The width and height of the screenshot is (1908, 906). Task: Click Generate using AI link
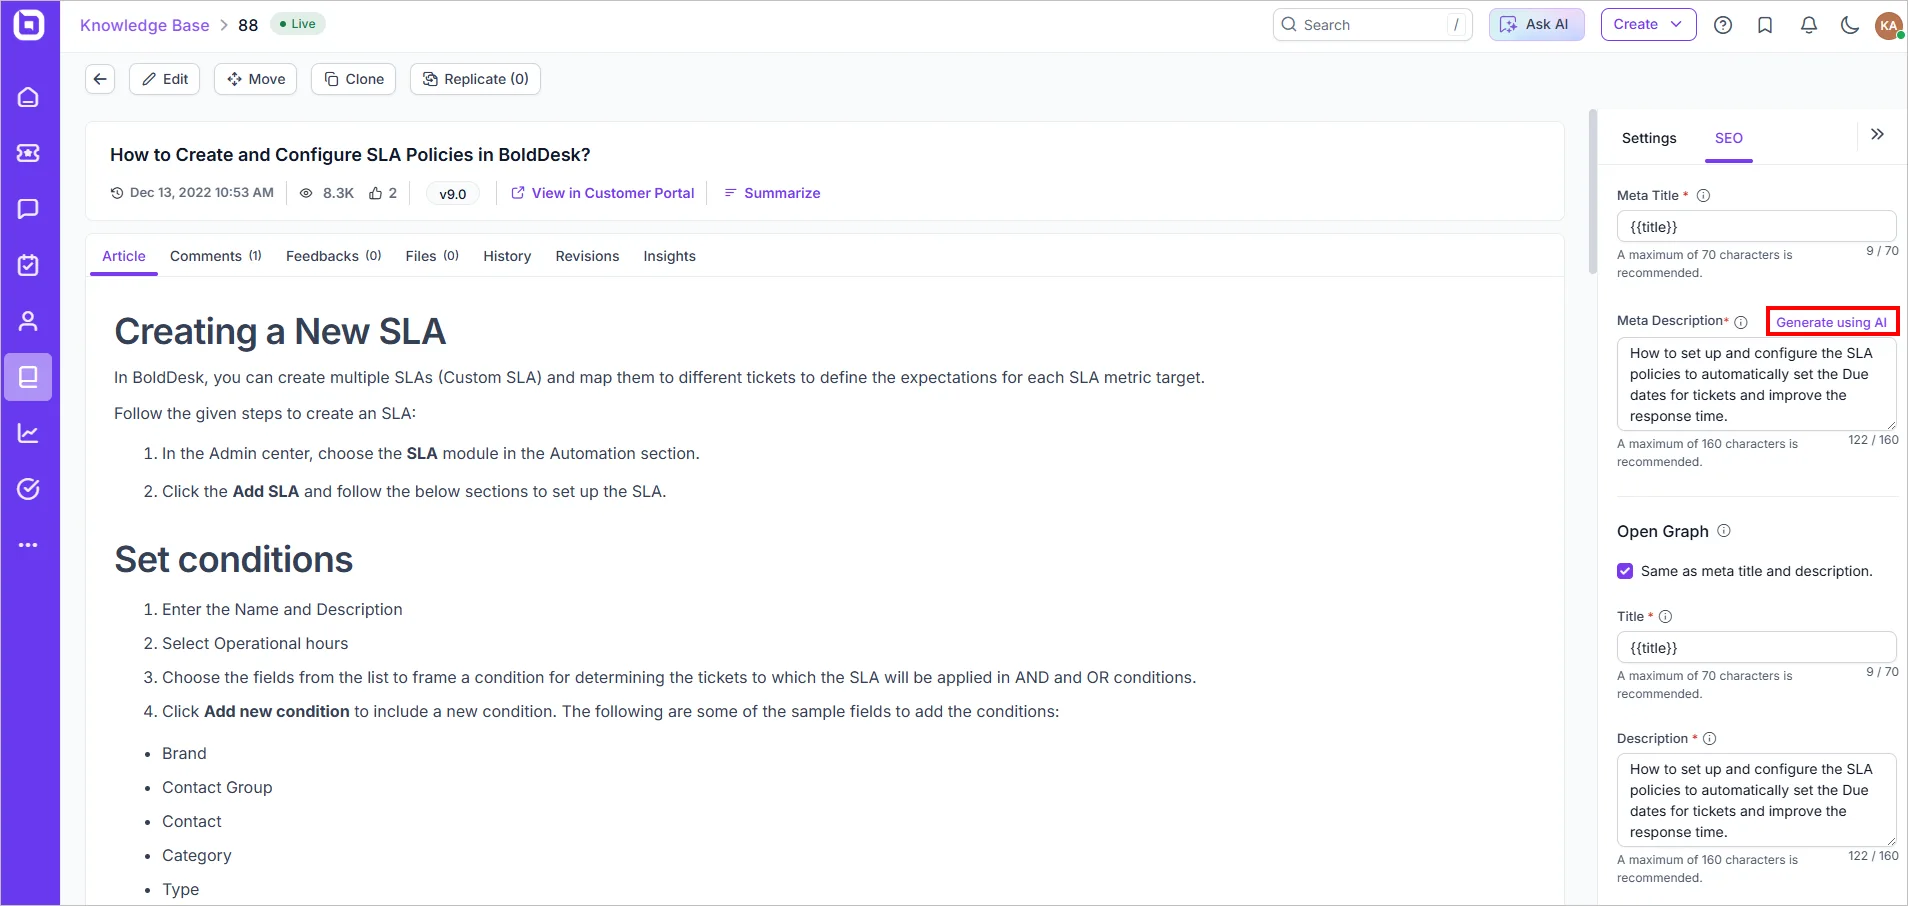(x=1831, y=322)
